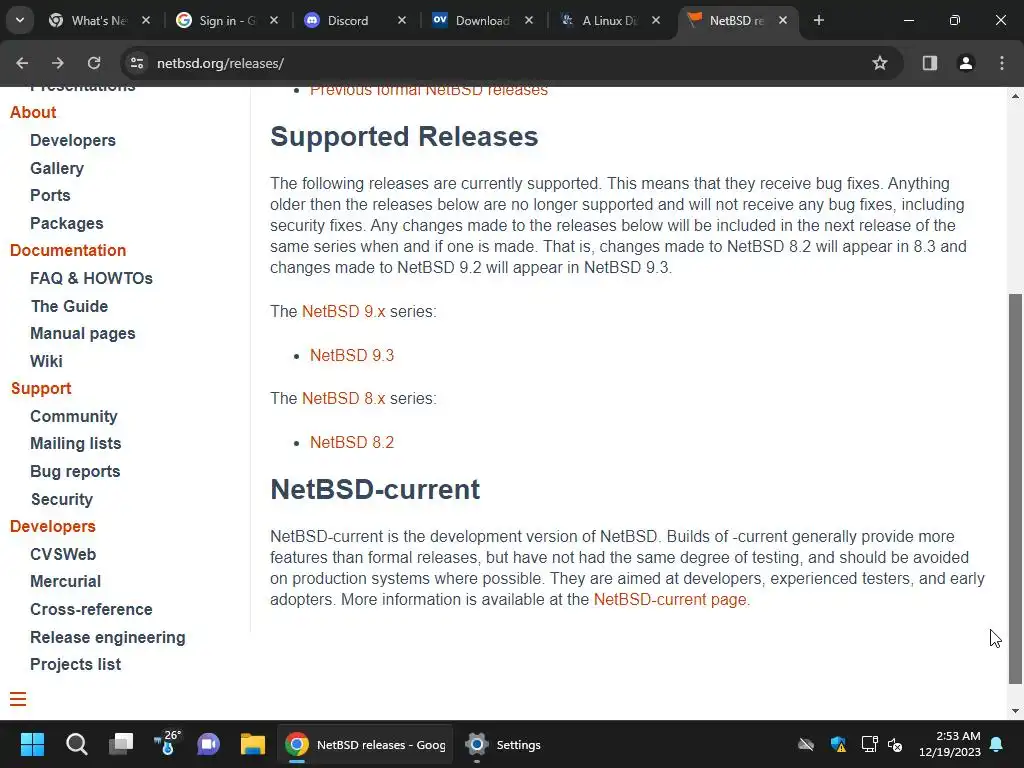The height and width of the screenshot is (768, 1024).
Task: Bookmark this page with the star icon
Action: click(x=880, y=63)
